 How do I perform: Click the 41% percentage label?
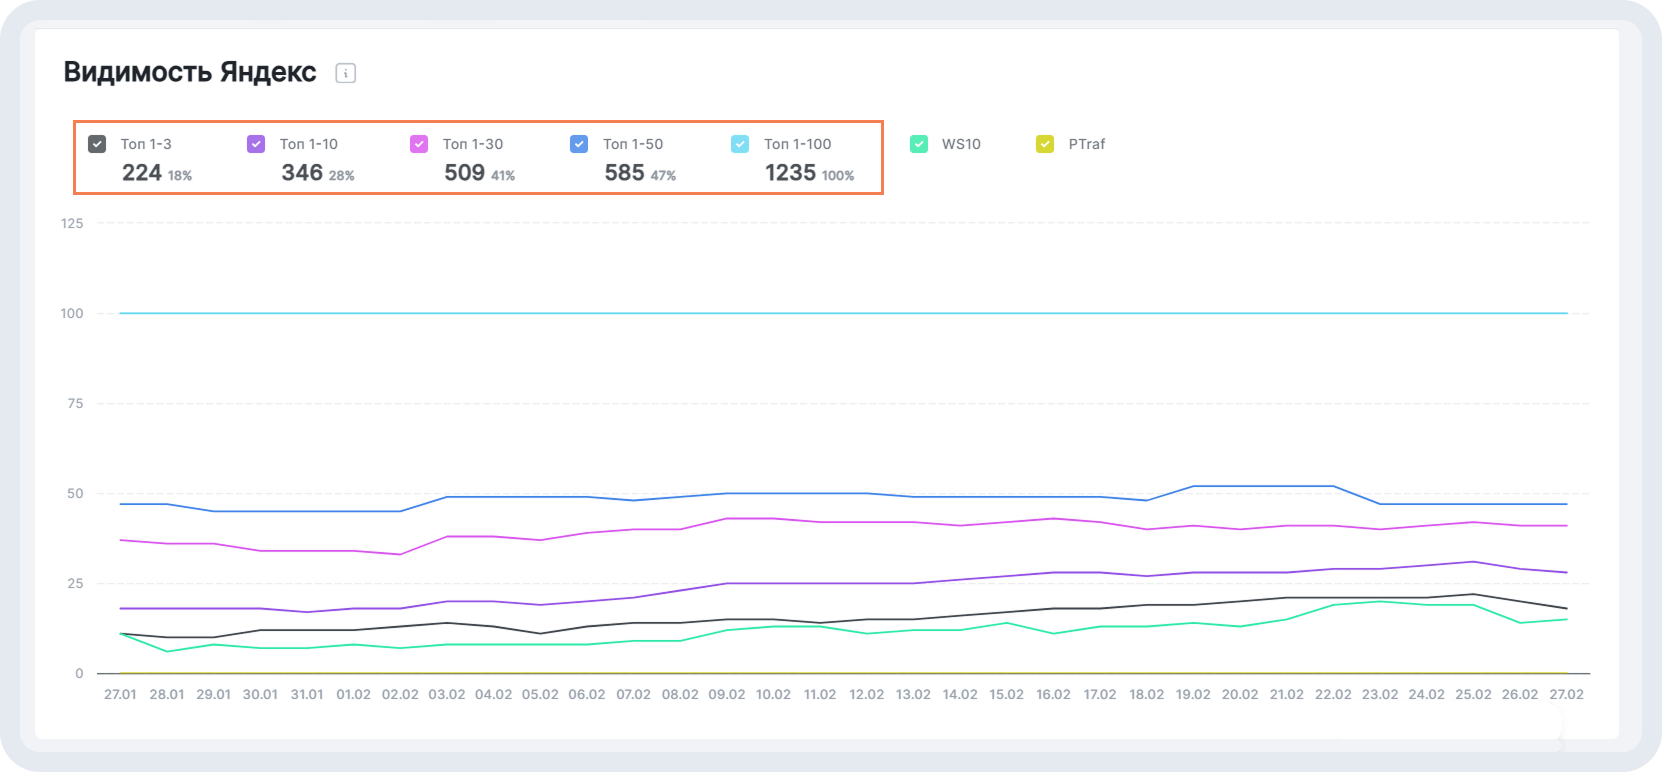tap(503, 176)
